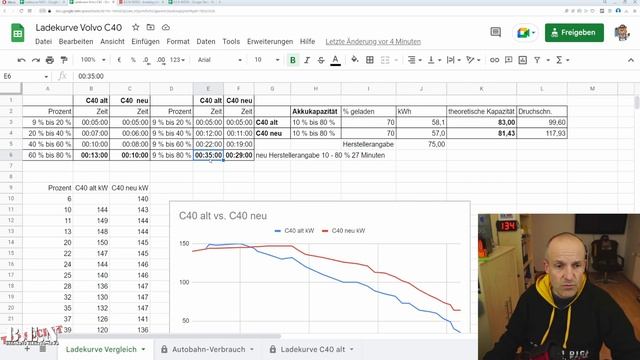Open text wrapping dropdown
Viewport: 640px width, 360px height.
coord(453,60)
